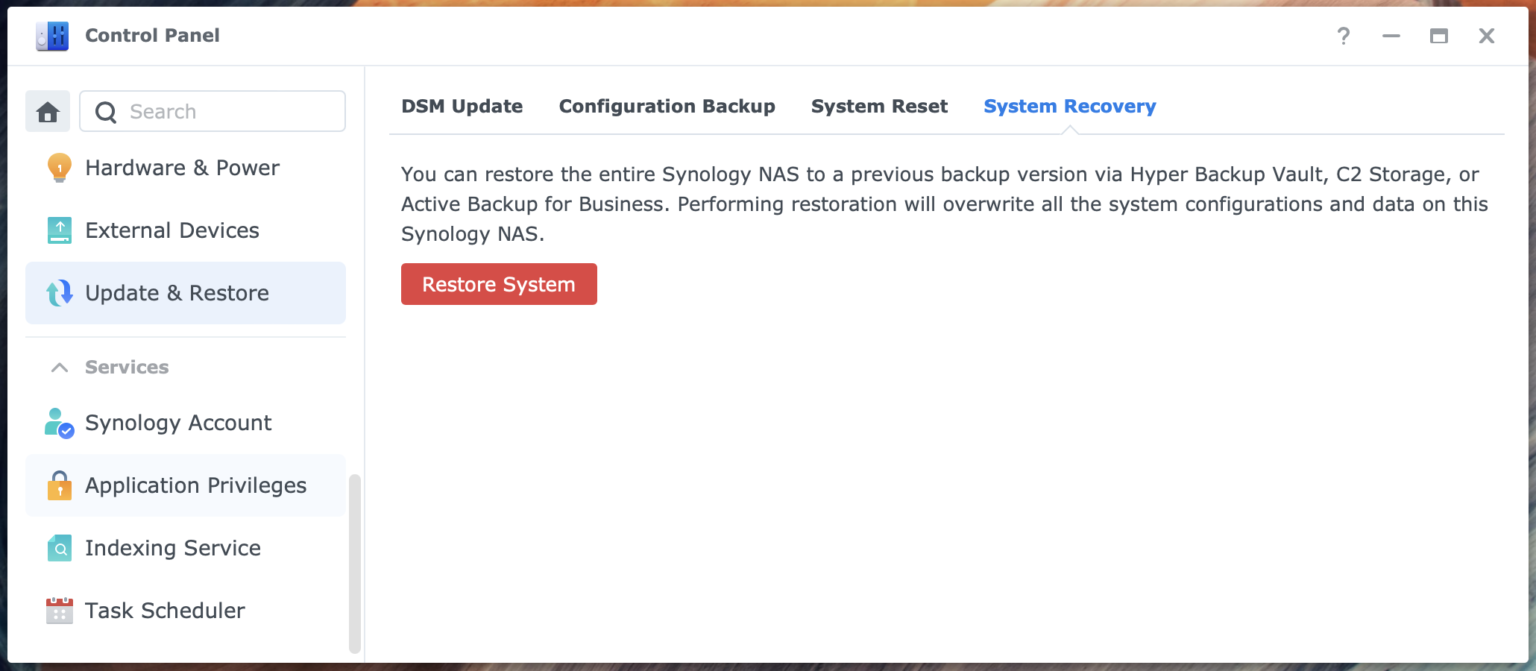
Task: Click the Task Scheduler calendar icon
Action: (59, 611)
